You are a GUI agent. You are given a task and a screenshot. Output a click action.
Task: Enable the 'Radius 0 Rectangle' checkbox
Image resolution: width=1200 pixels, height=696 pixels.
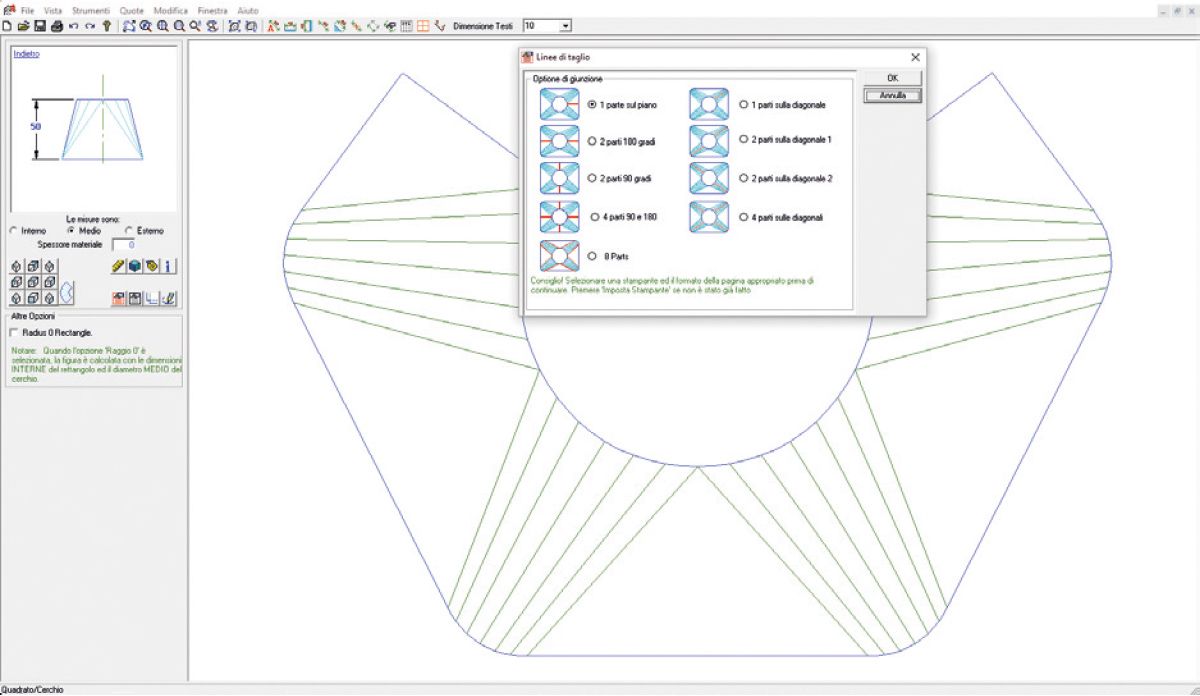click(x=14, y=332)
